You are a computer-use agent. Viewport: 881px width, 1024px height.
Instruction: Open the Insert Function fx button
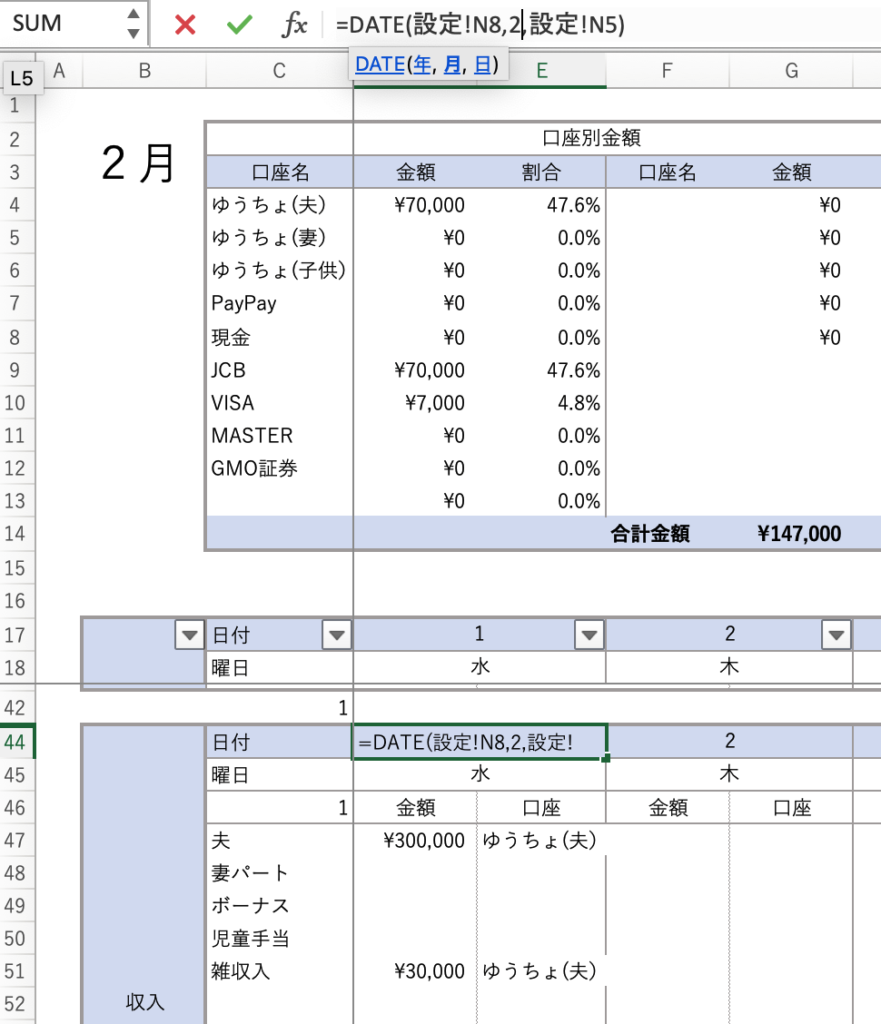(x=294, y=25)
